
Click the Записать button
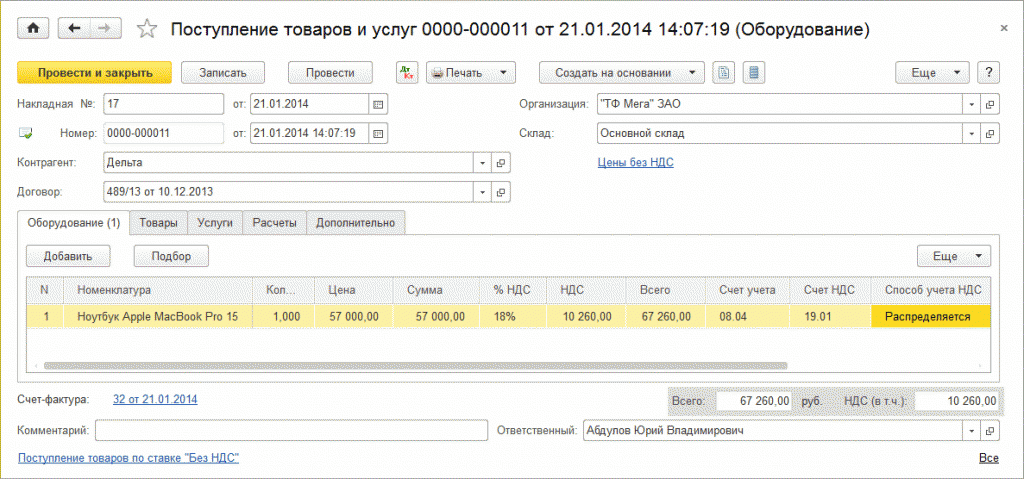tap(223, 73)
